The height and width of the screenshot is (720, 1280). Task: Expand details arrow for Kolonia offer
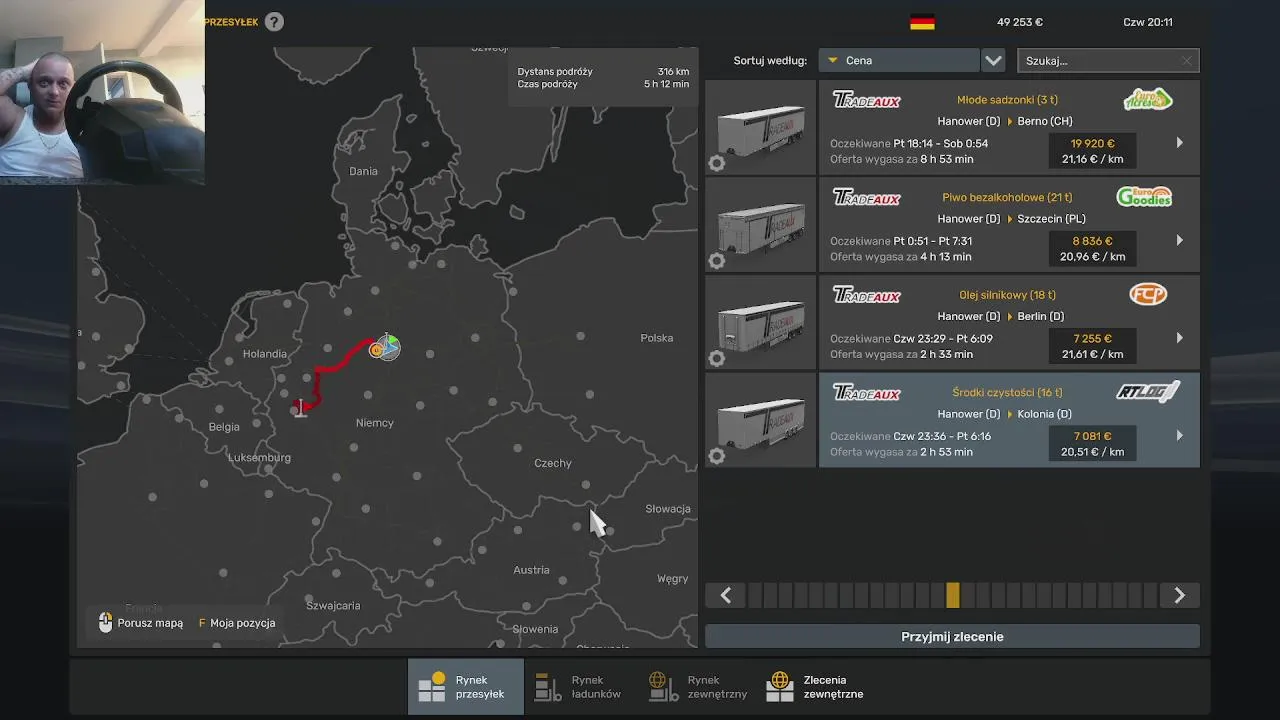(x=1179, y=435)
